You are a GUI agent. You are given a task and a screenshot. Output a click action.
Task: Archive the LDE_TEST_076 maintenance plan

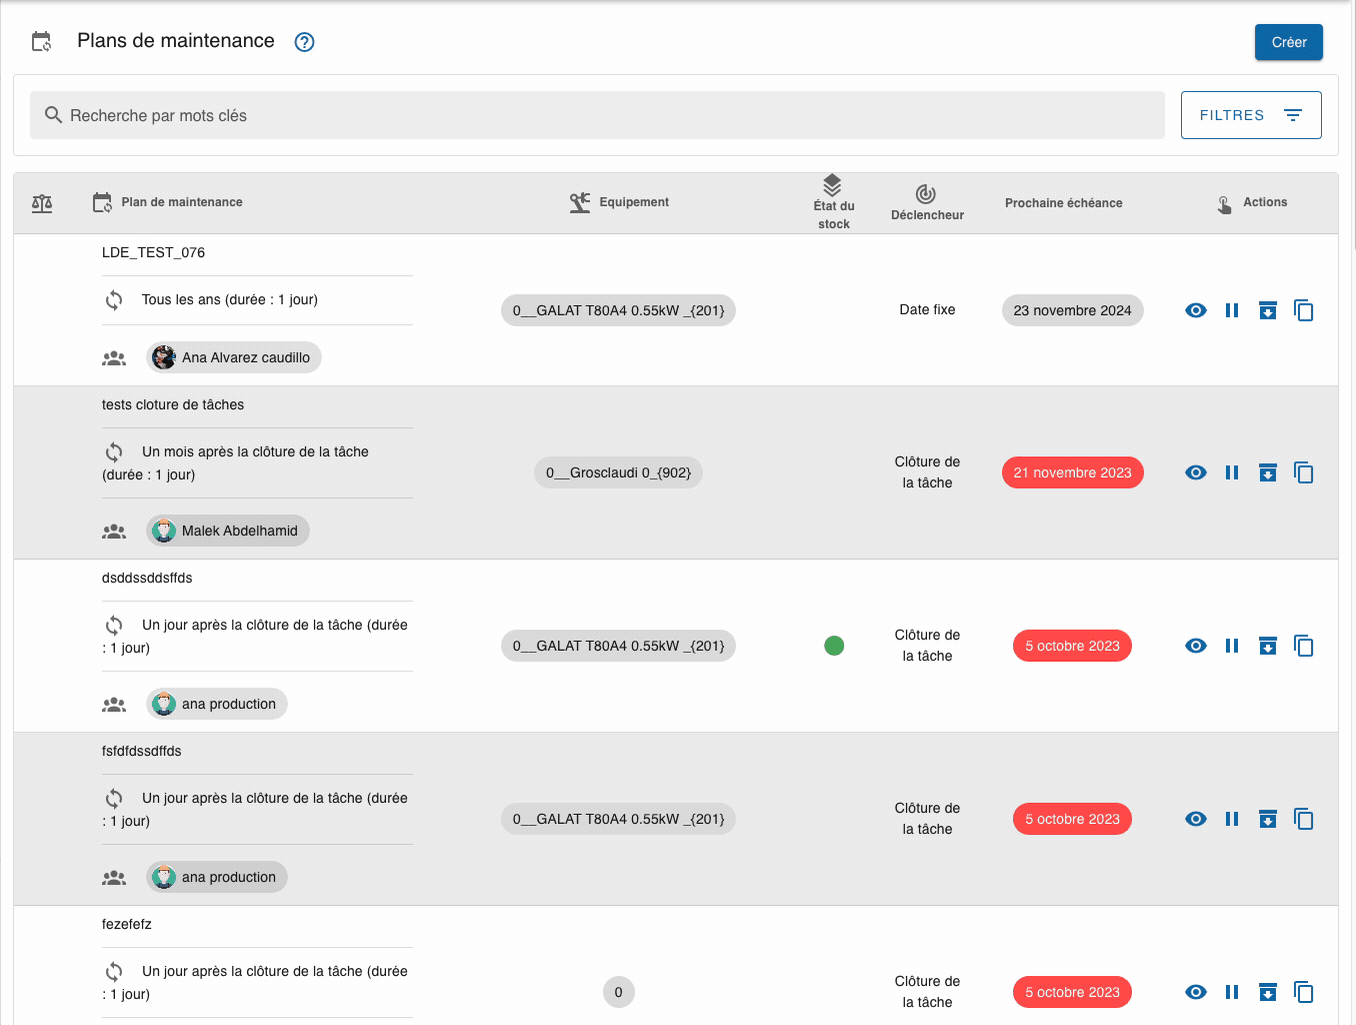[1267, 310]
